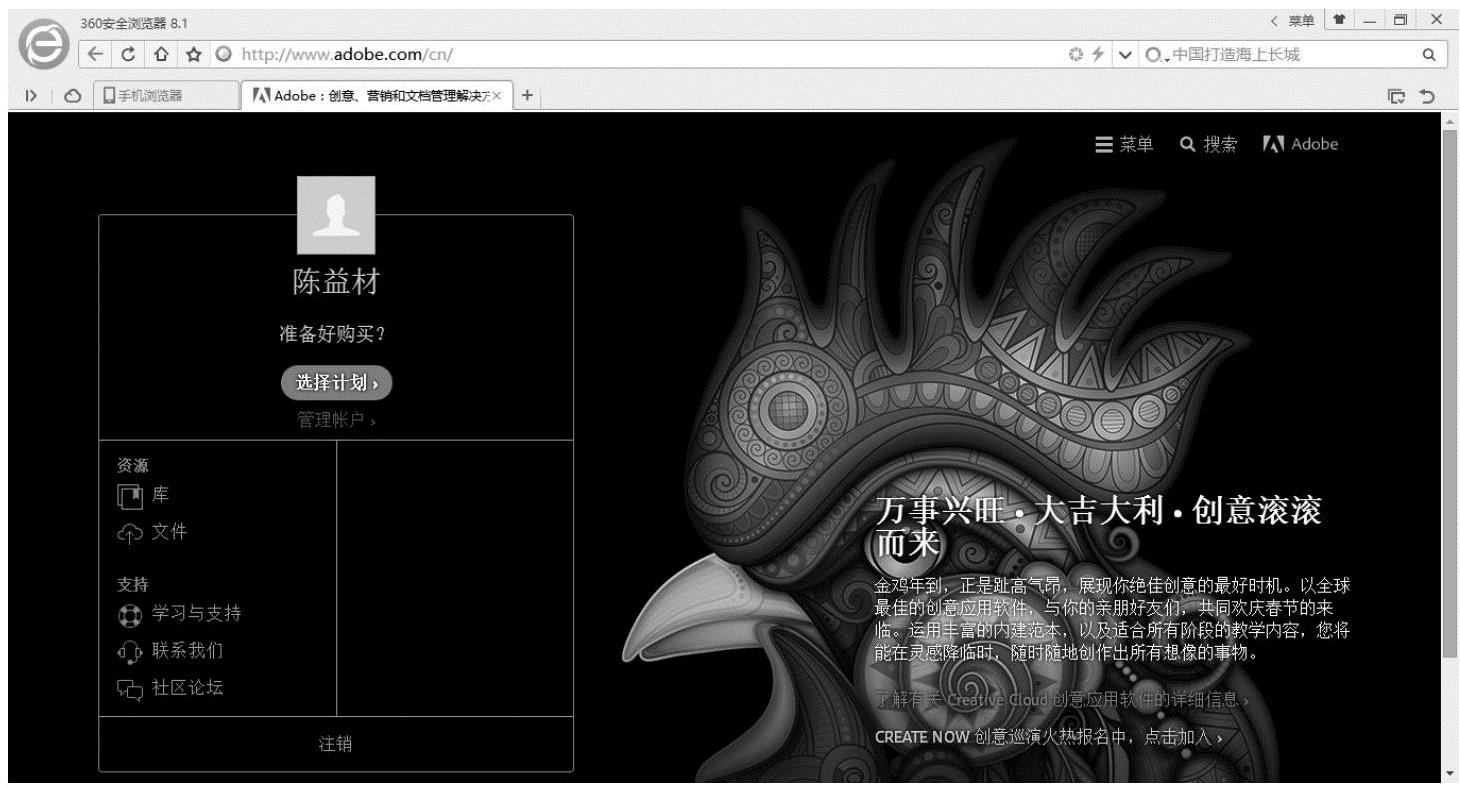Open the Creative Cloud 详细信息 link
Screen dimensions: 1460x786
[x=1062, y=698]
